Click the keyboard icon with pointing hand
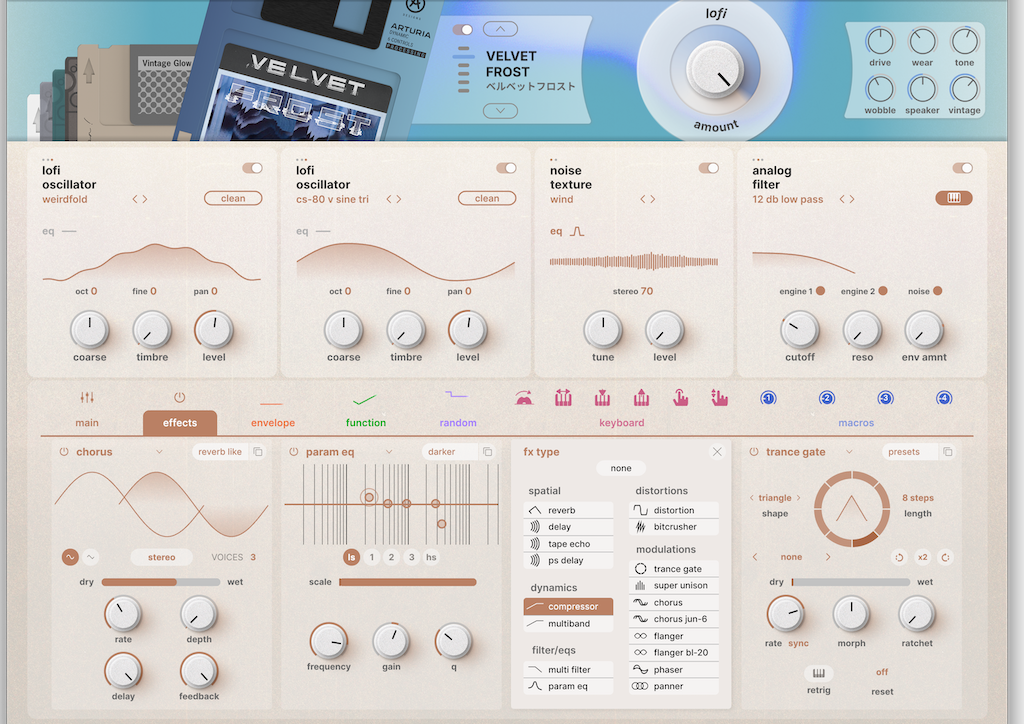This screenshot has height=724, width=1024. [680, 398]
